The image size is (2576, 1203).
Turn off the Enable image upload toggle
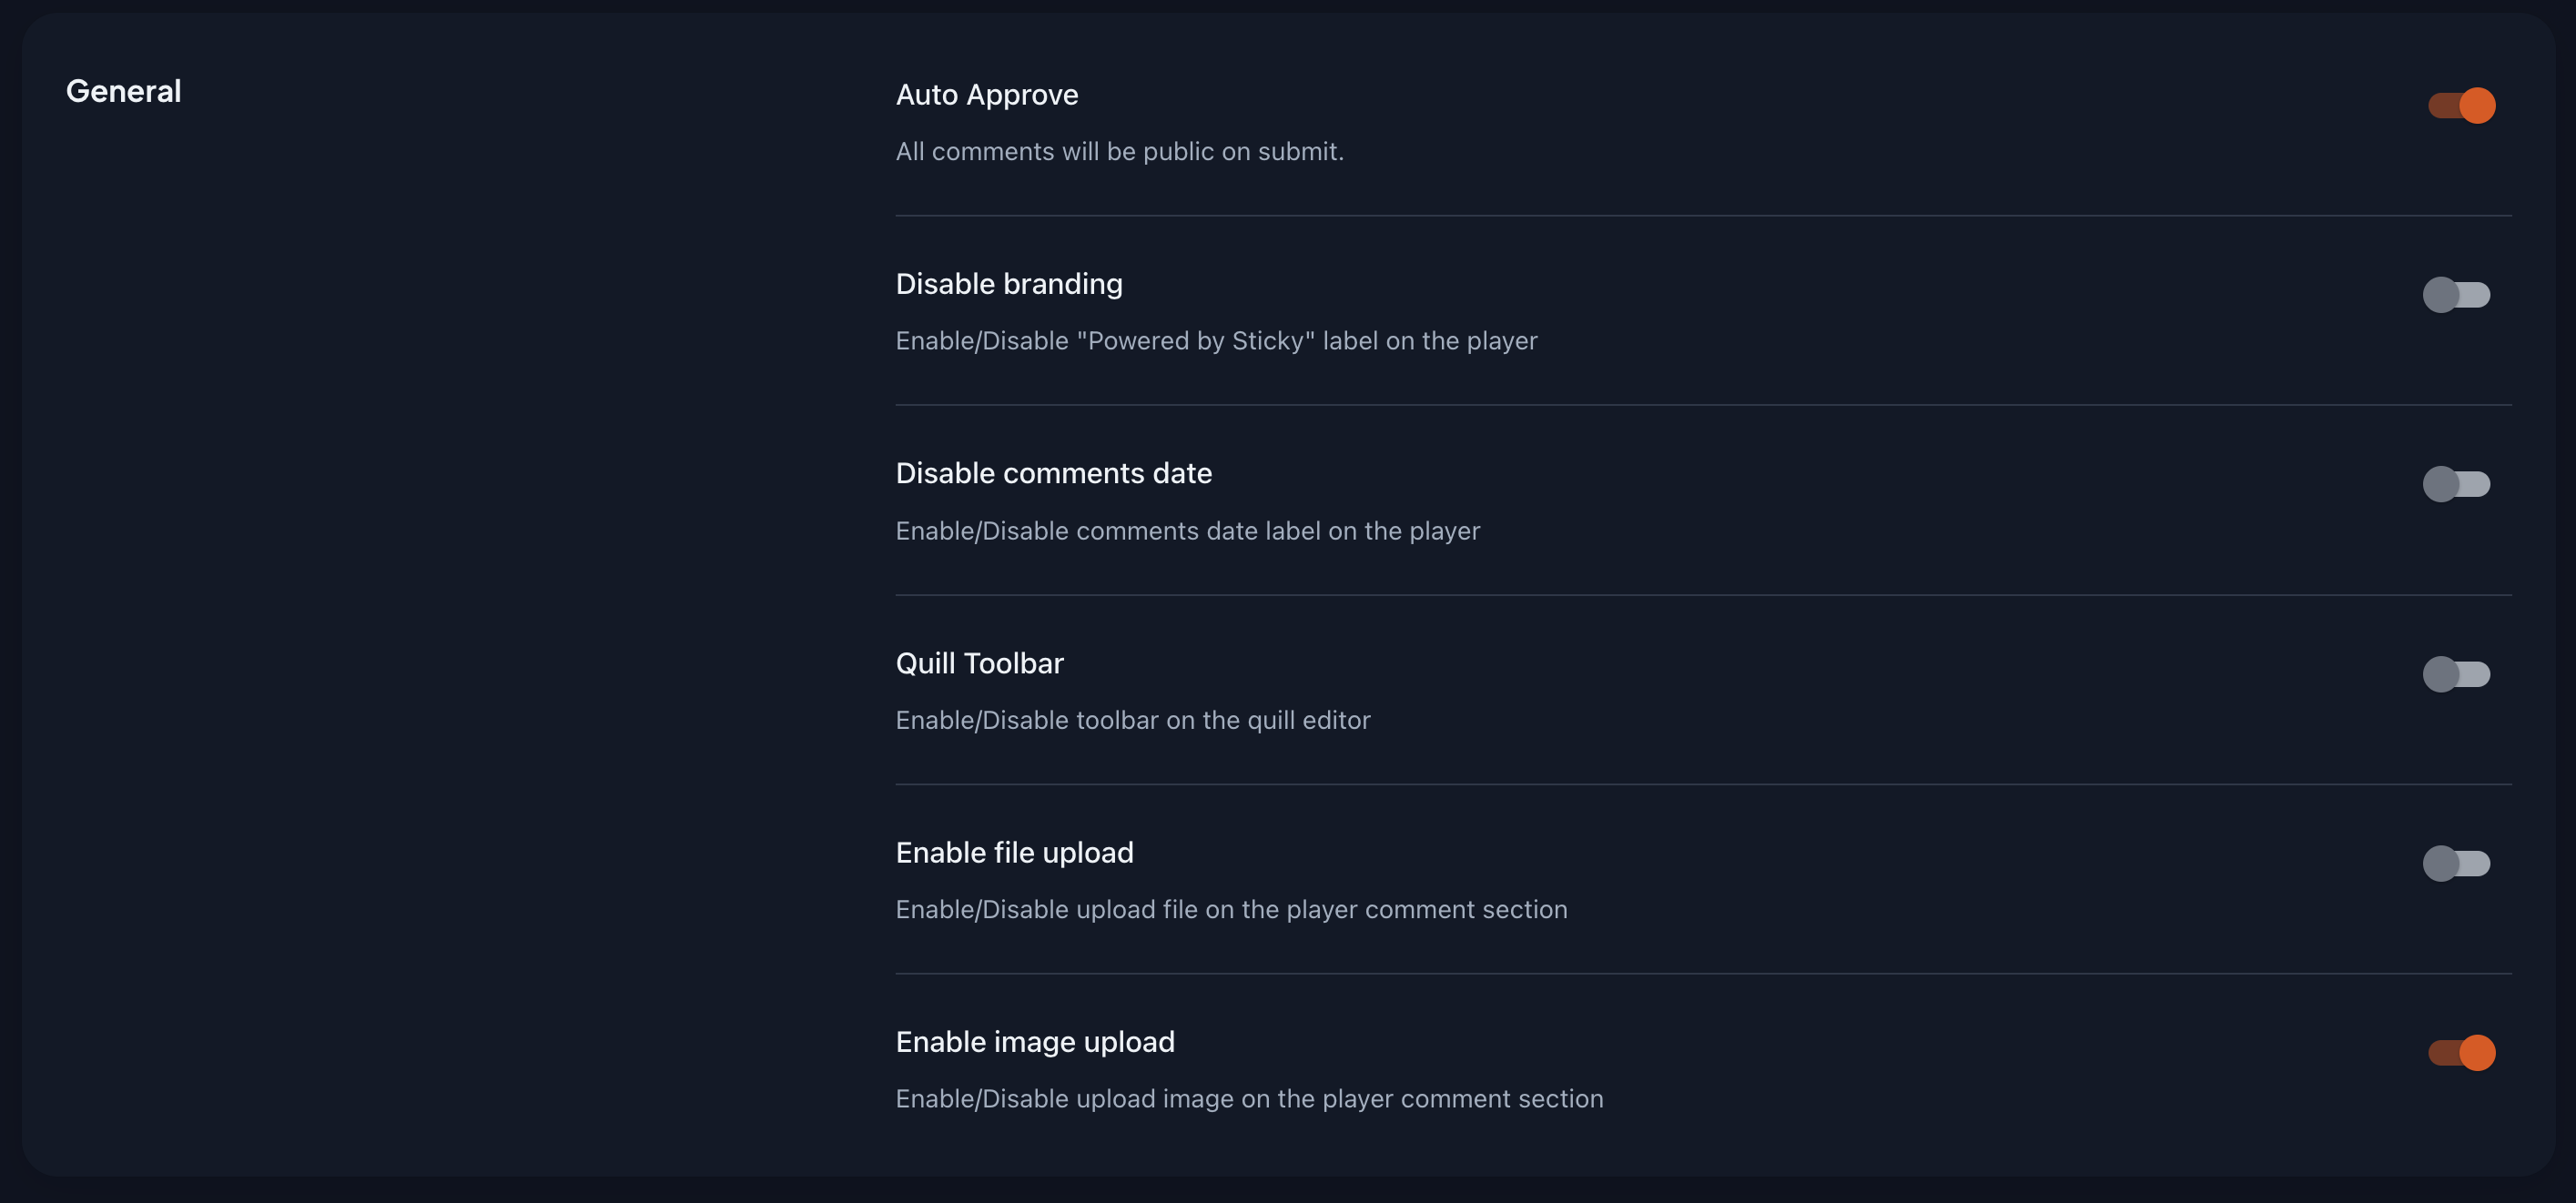pos(2463,1051)
